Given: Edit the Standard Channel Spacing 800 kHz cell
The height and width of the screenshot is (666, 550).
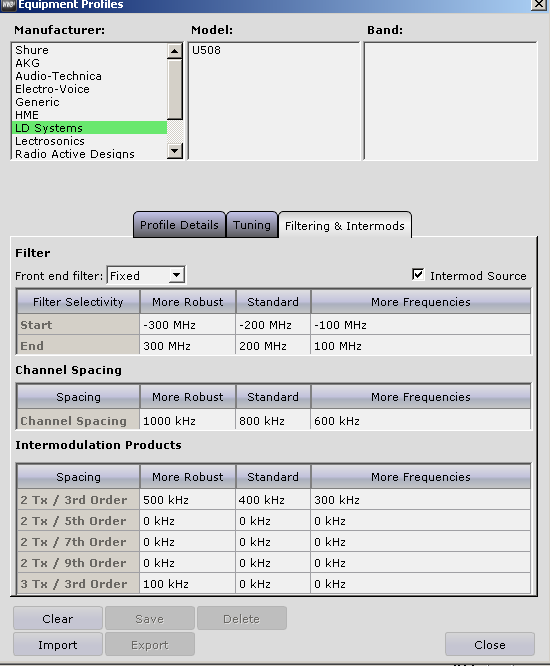Looking at the screenshot, I should (273, 420).
